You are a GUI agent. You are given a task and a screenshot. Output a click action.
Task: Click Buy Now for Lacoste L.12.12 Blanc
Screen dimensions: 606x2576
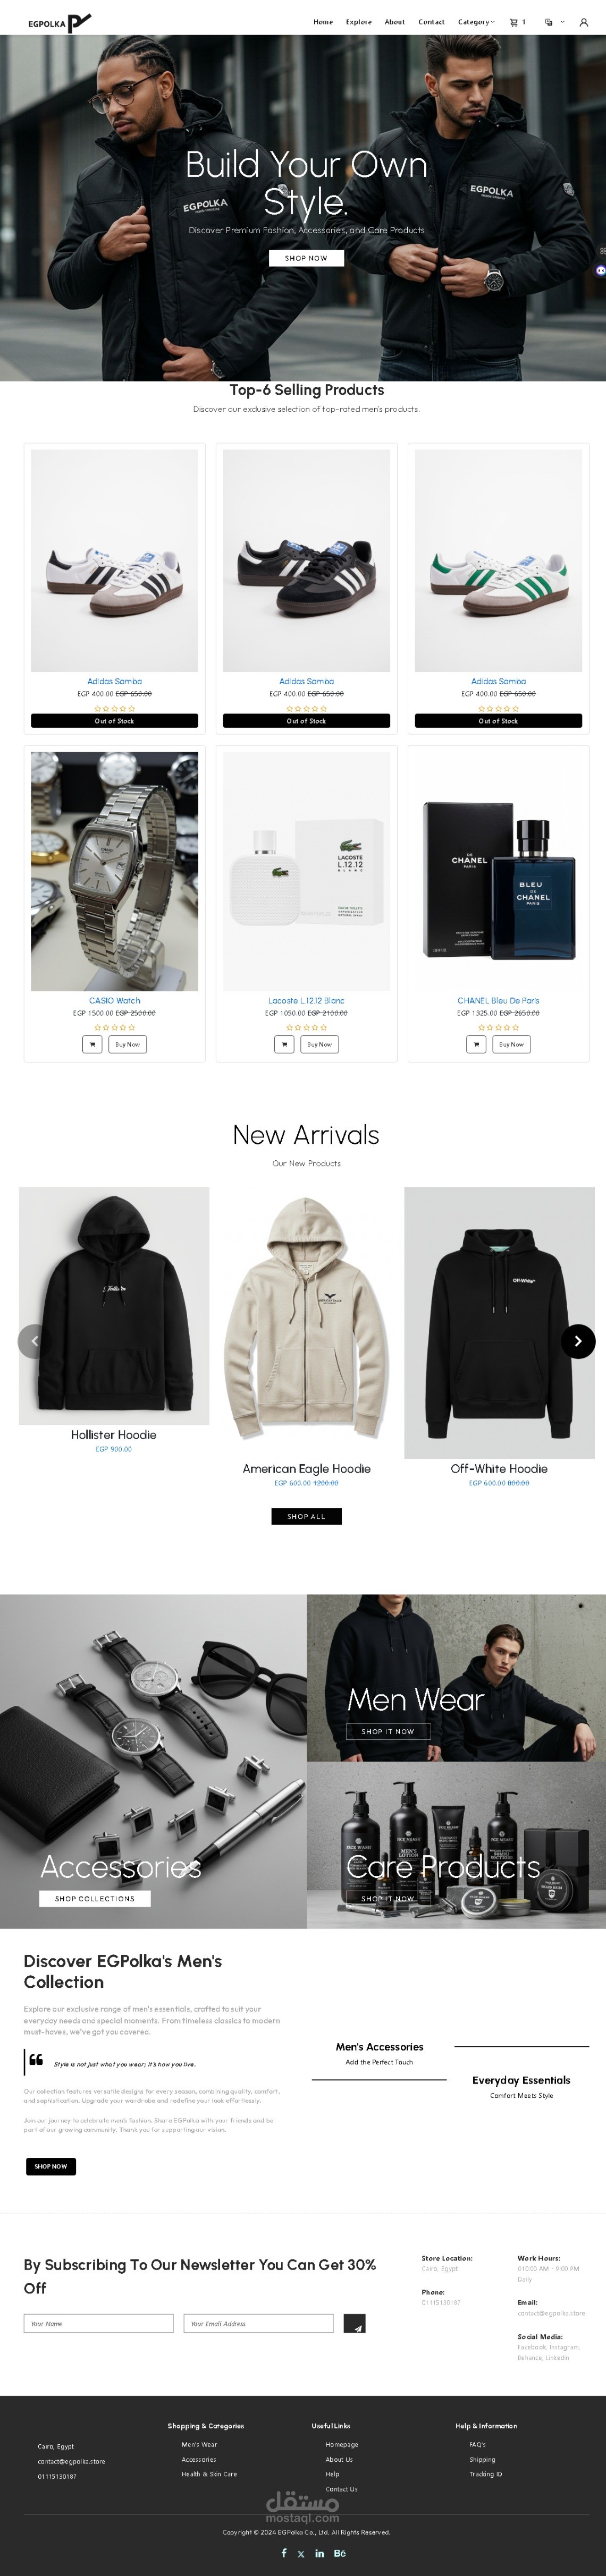320,1044
